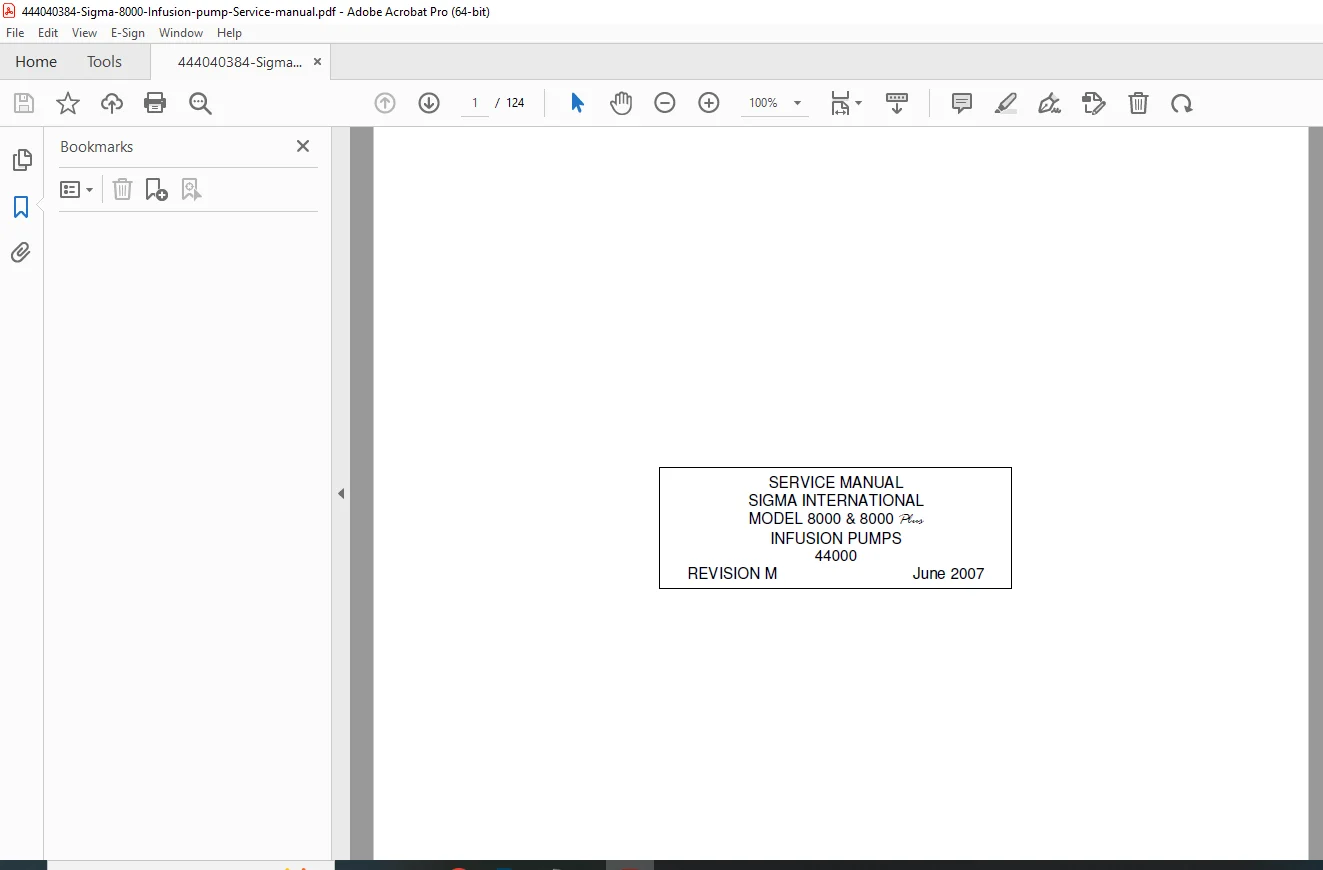1323x870 pixels.
Task: Click the Save file icon
Action: pyautogui.click(x=24, y=103)
